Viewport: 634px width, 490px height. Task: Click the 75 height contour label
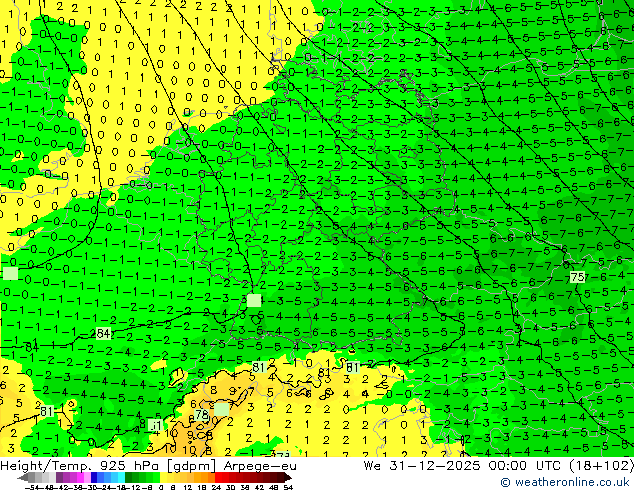pos(577,277)
